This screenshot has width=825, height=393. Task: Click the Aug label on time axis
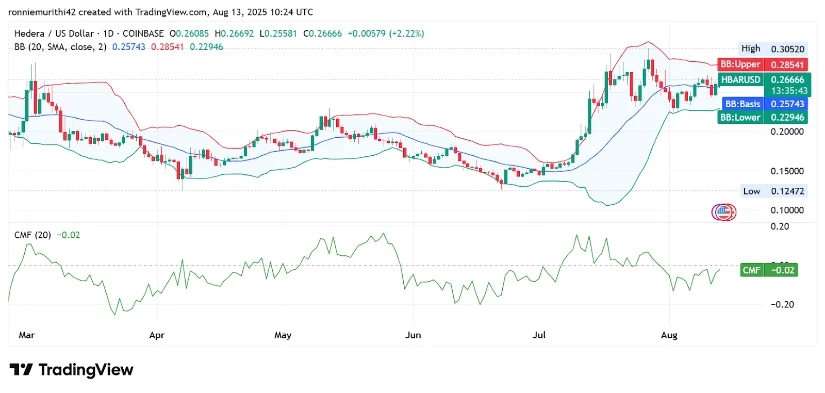[x=669, y=335]
